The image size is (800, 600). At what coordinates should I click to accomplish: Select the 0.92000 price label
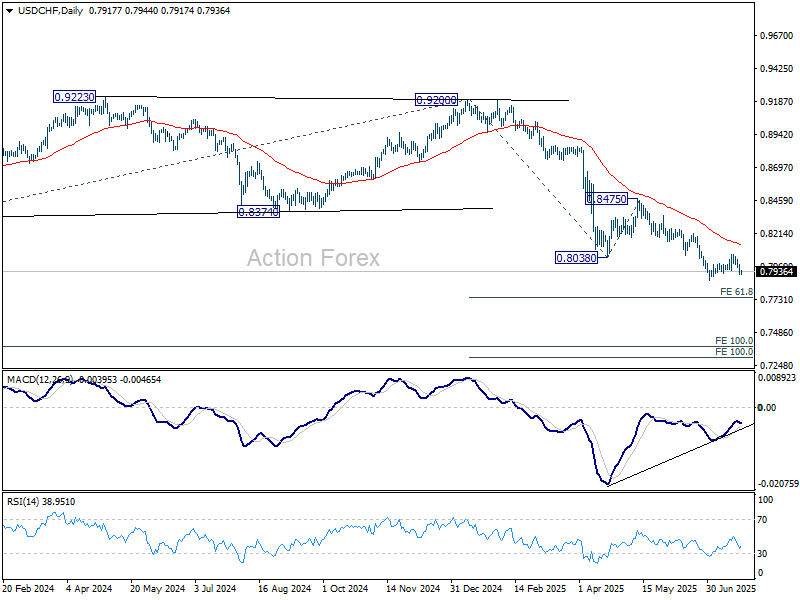pyautogui.click(x=436, y=100)
